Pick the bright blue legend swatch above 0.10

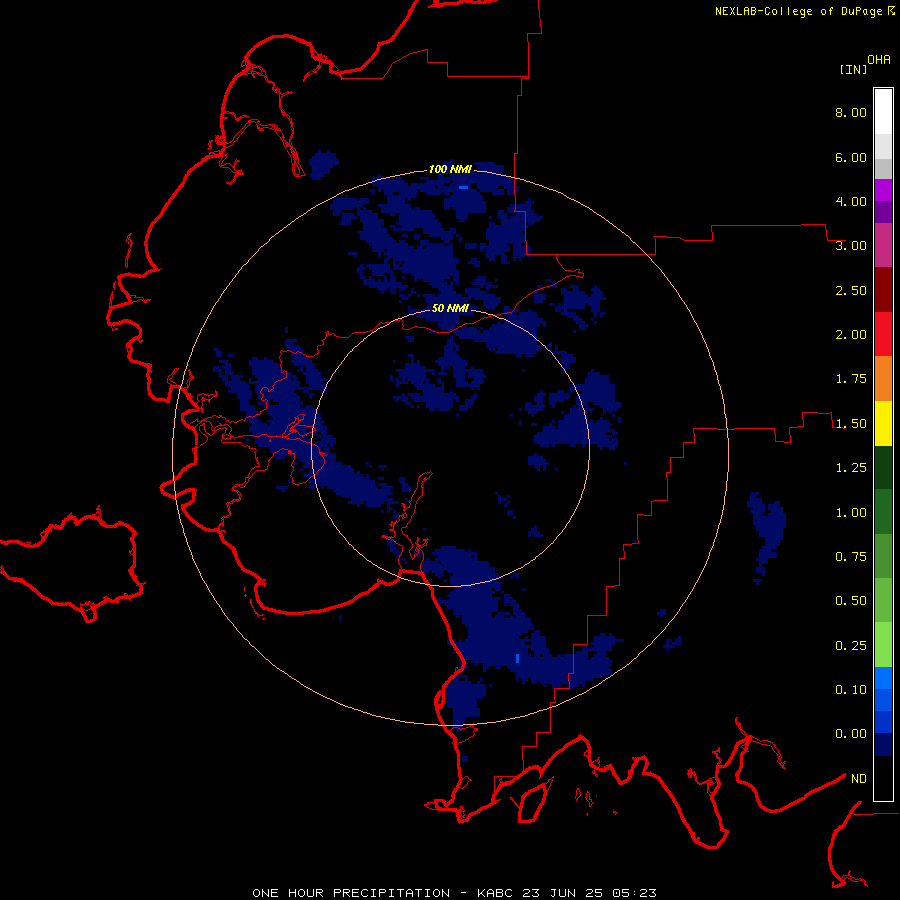[883, 678]
